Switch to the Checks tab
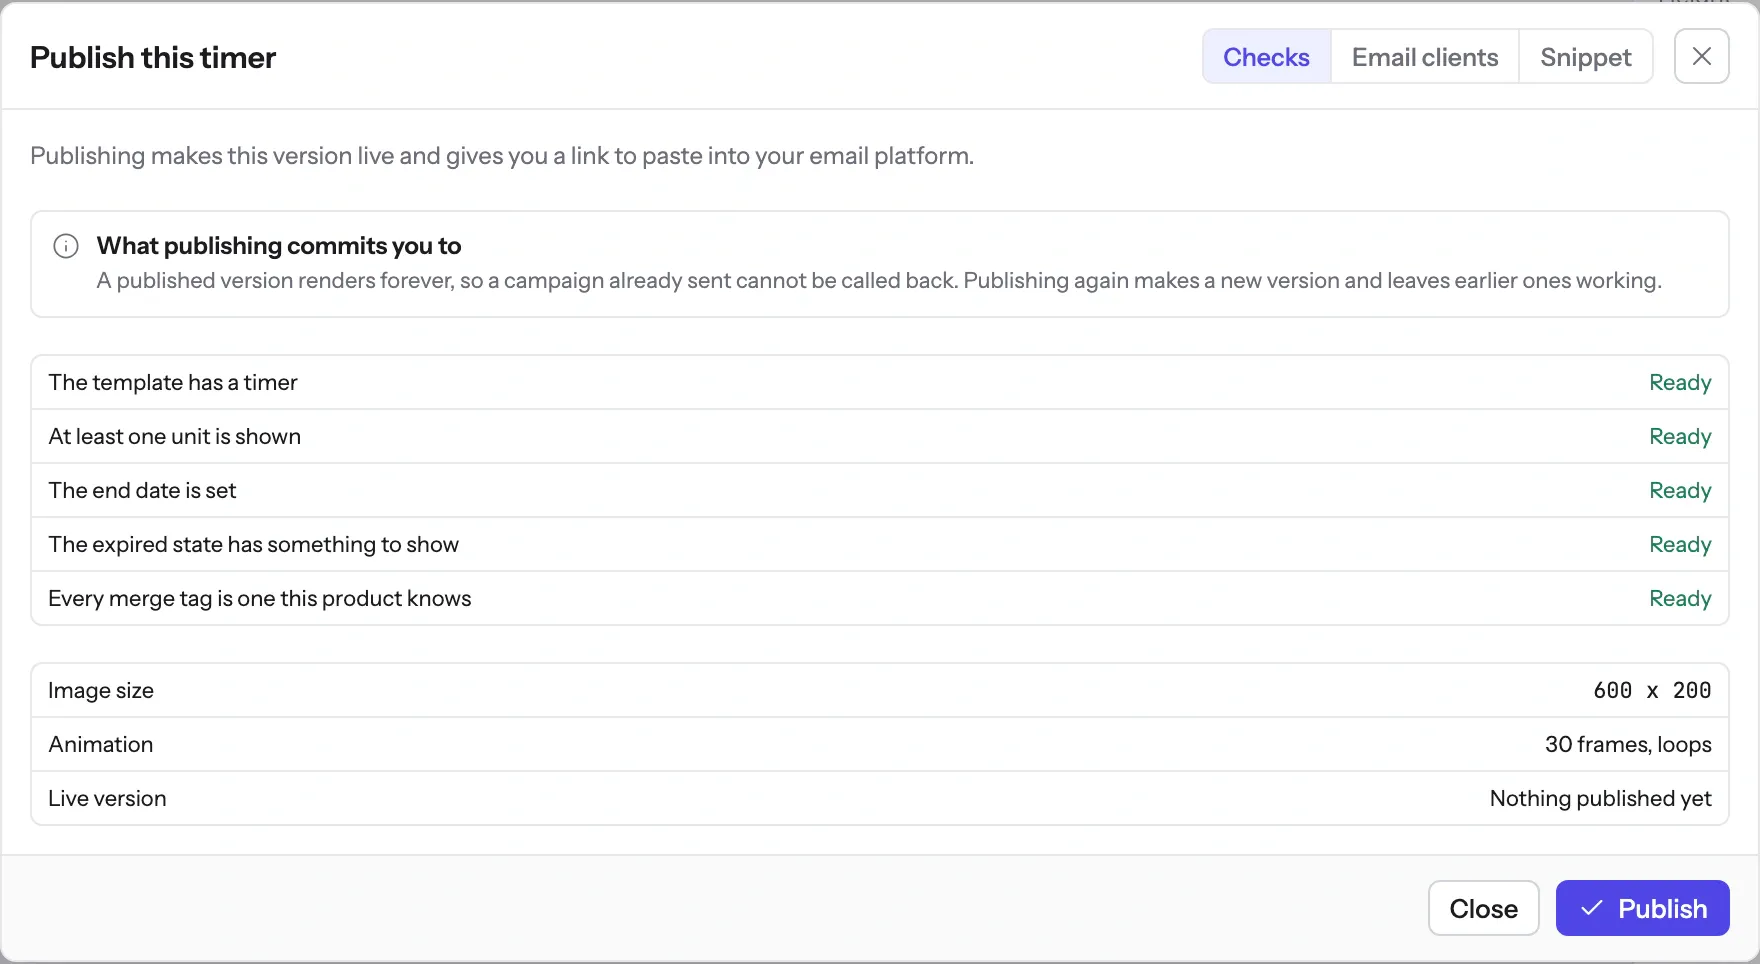 [x=1266, y=57]
